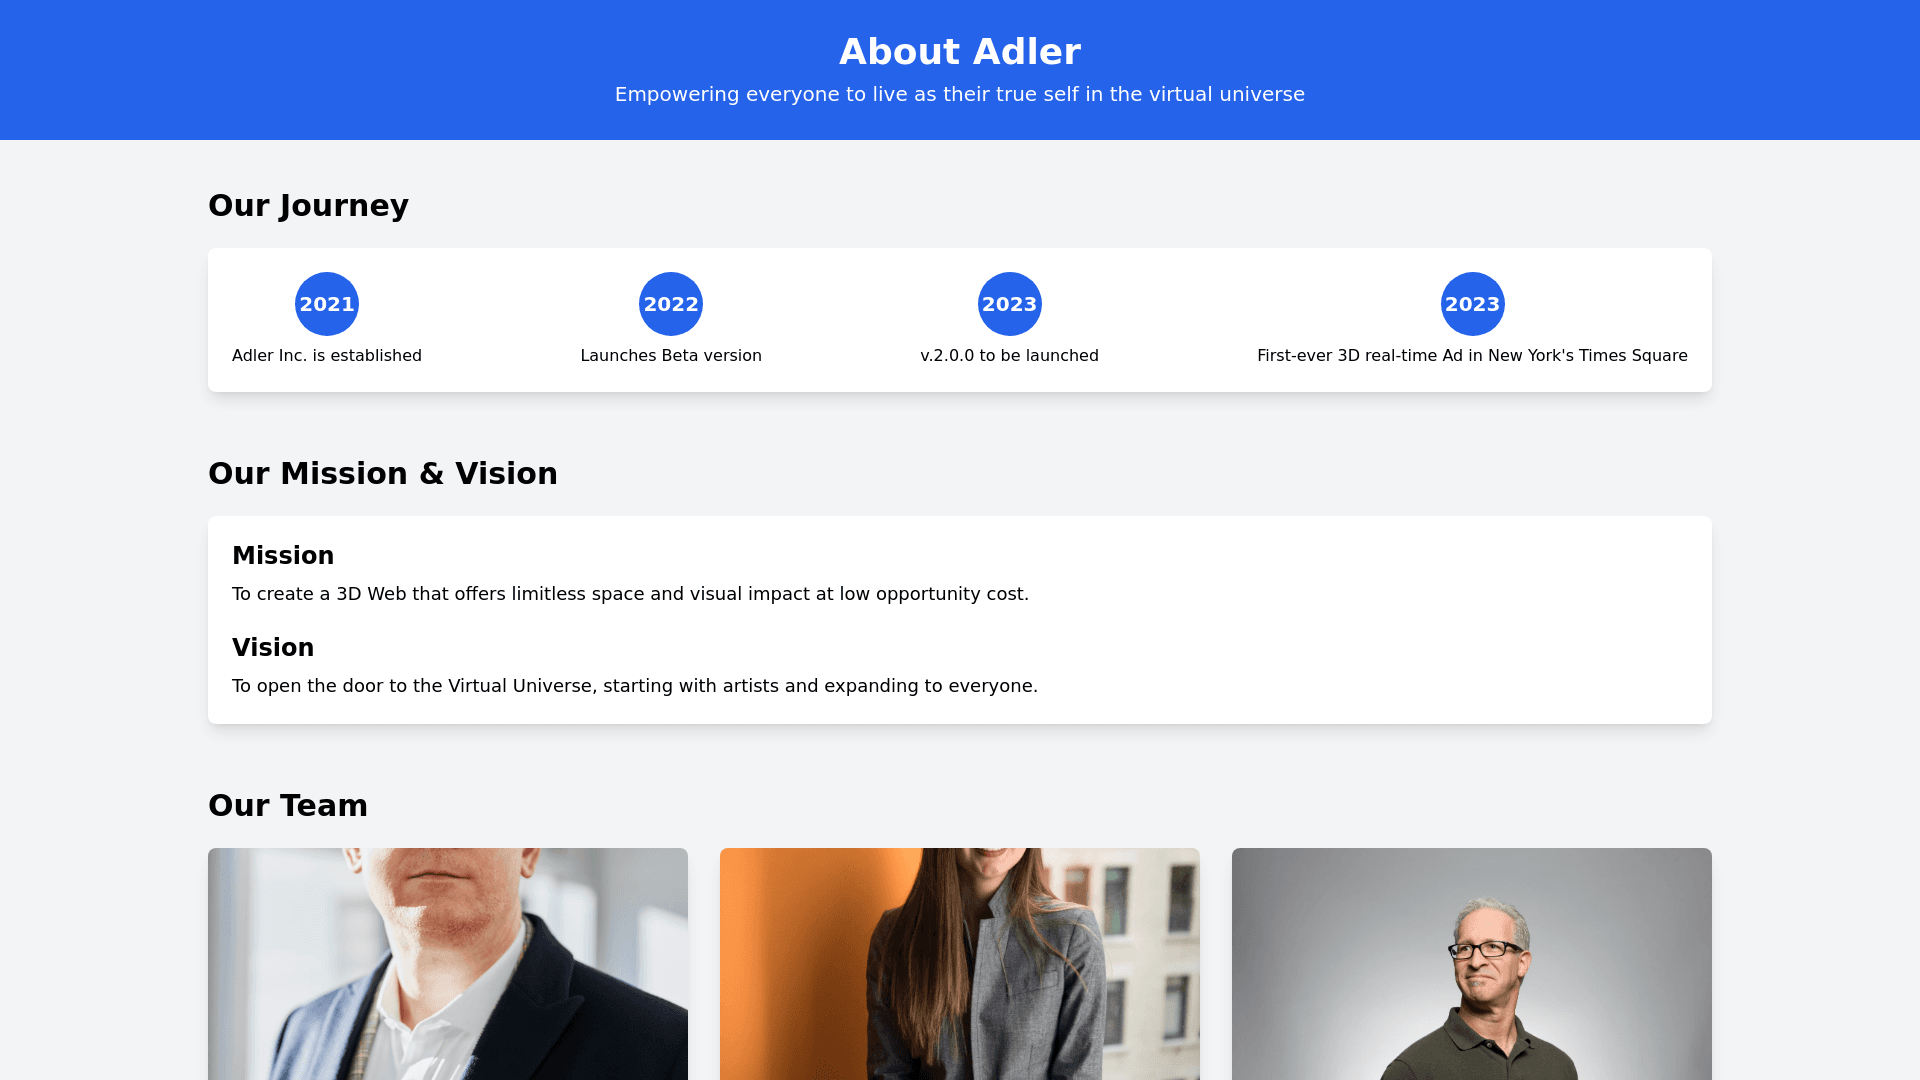This screenshot has height=1080, width=1920.
Task: Open team photo of woman with long hair
Action: tap(960, 964)
